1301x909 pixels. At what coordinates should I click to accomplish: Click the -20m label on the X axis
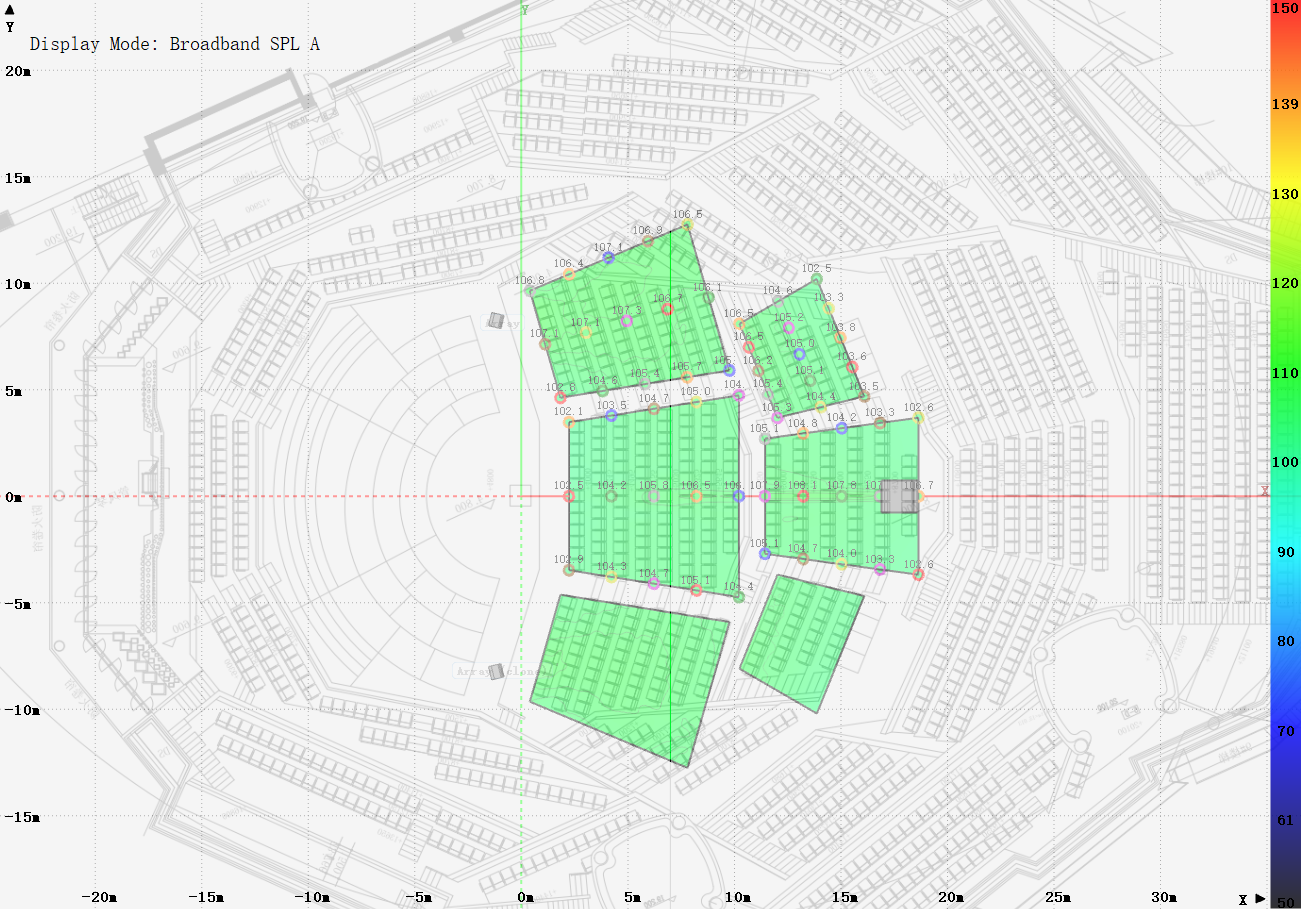[98, 897]
